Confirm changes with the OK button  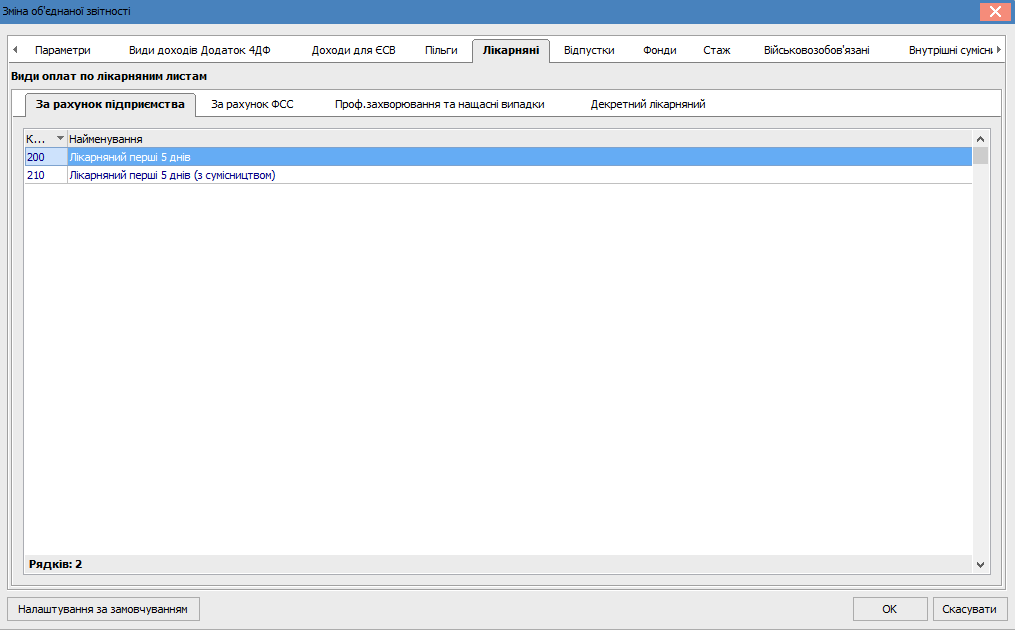pyautogui.click(x=889, y=609)
